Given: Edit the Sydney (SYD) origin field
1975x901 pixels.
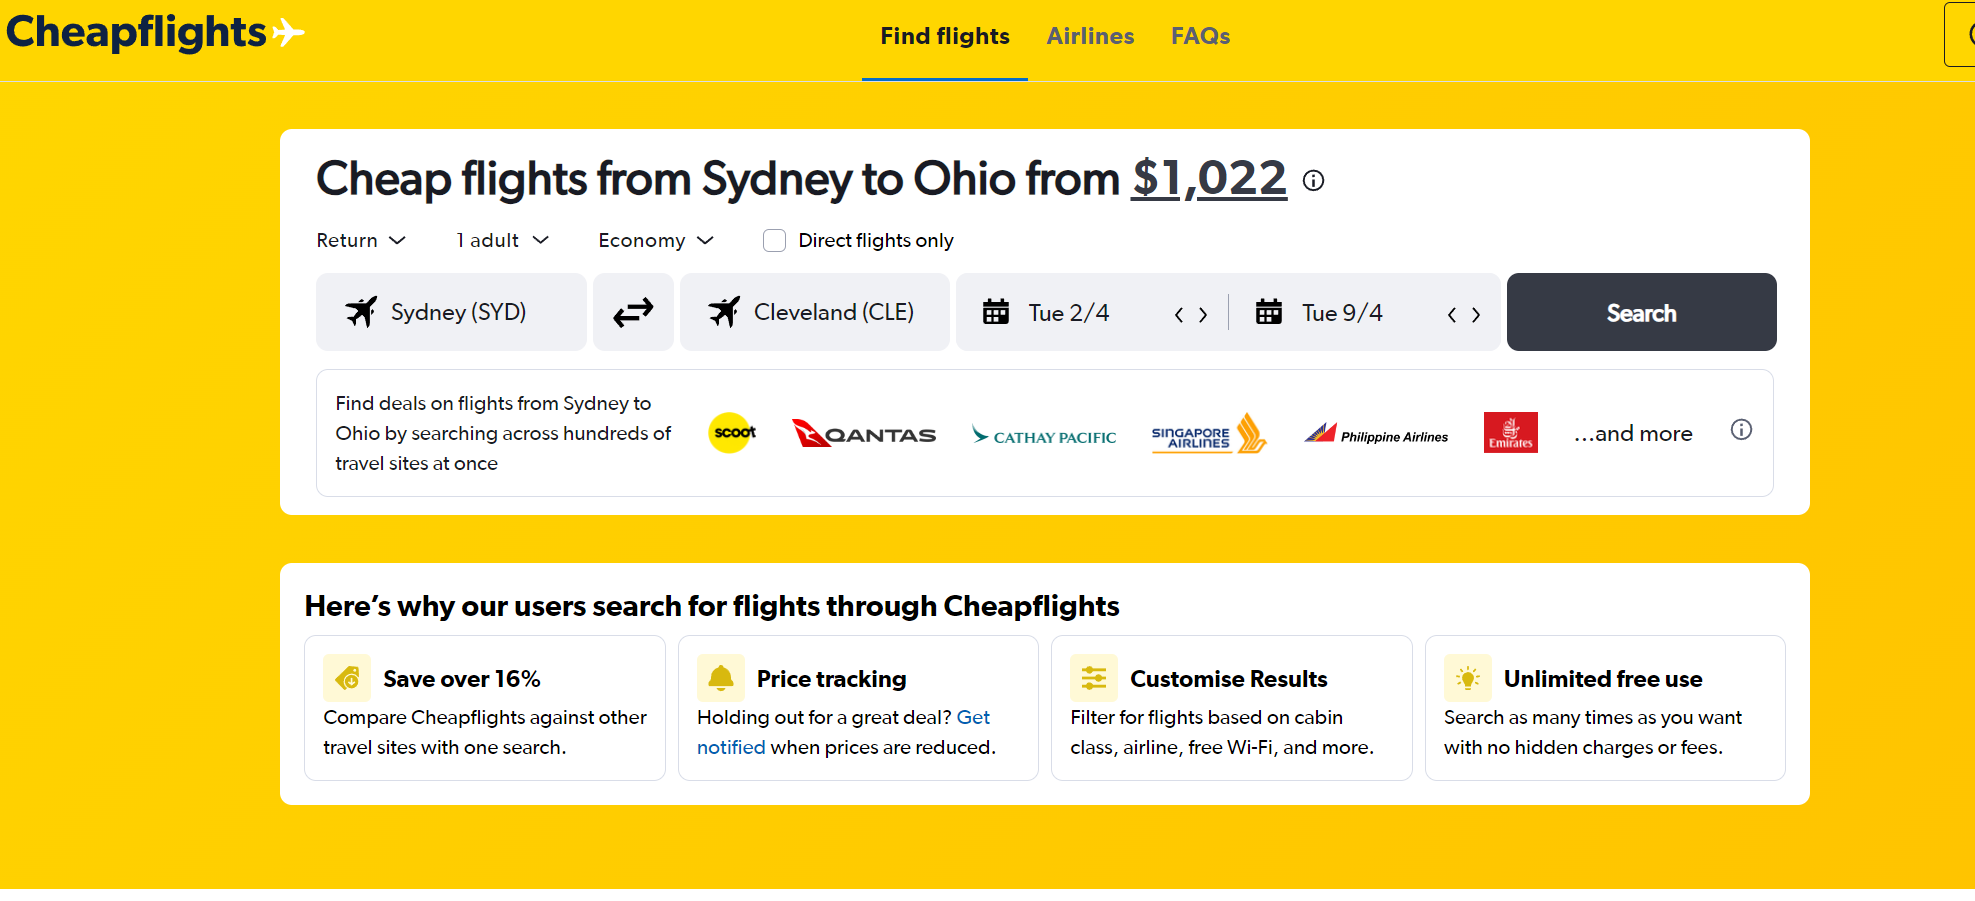Looking at the screenshot, I should (x=451, y=312).
